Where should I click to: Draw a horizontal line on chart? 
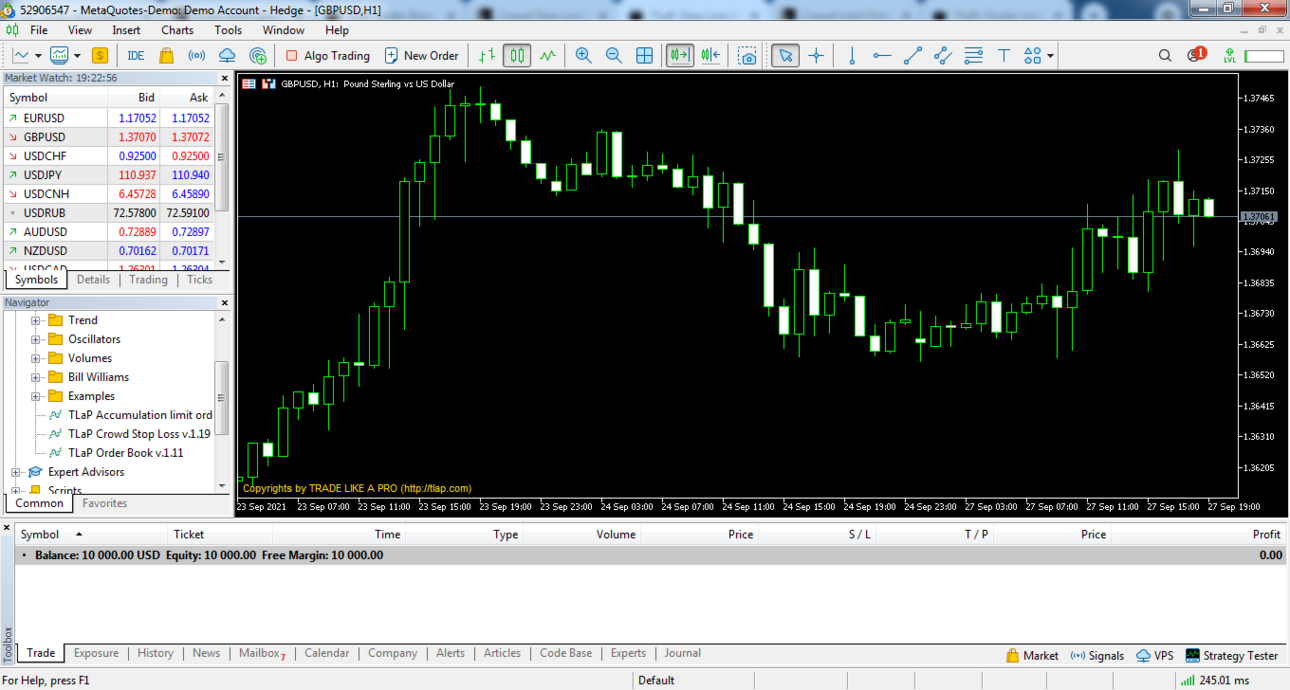pyautogui.click(x=882, y=56)
